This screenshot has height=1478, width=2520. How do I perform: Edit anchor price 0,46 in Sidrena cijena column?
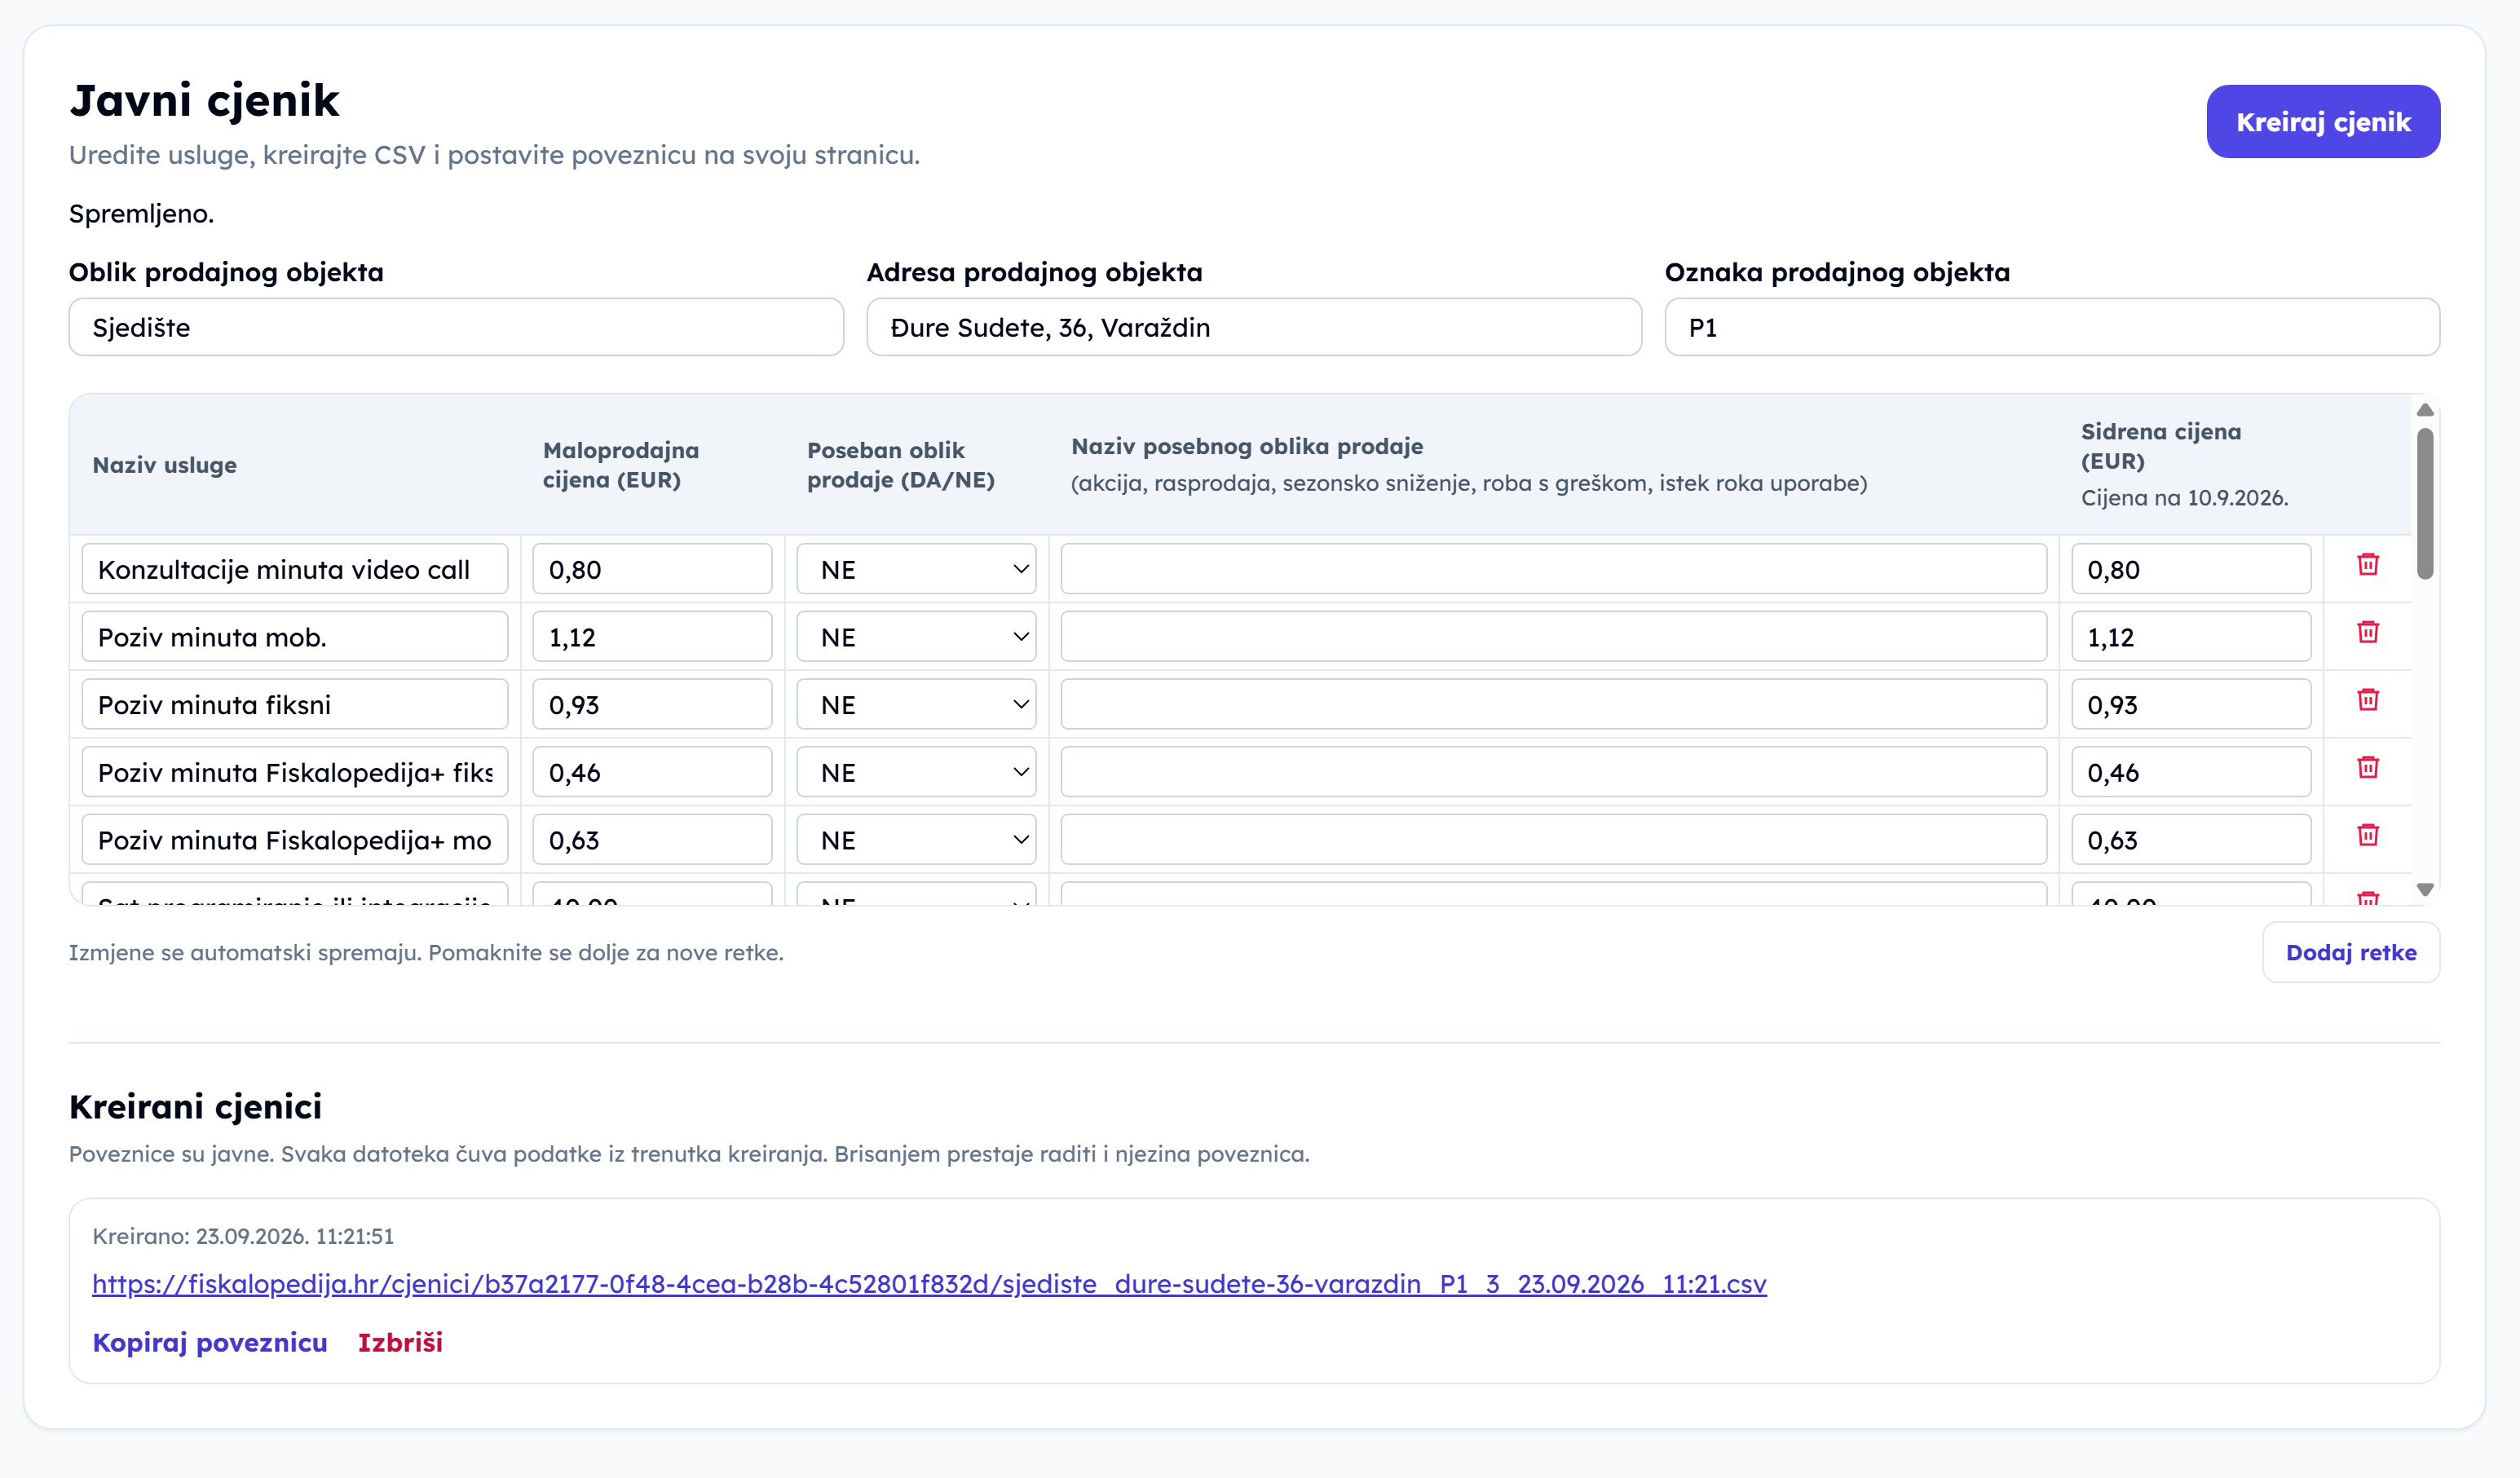coord(2191,772)
